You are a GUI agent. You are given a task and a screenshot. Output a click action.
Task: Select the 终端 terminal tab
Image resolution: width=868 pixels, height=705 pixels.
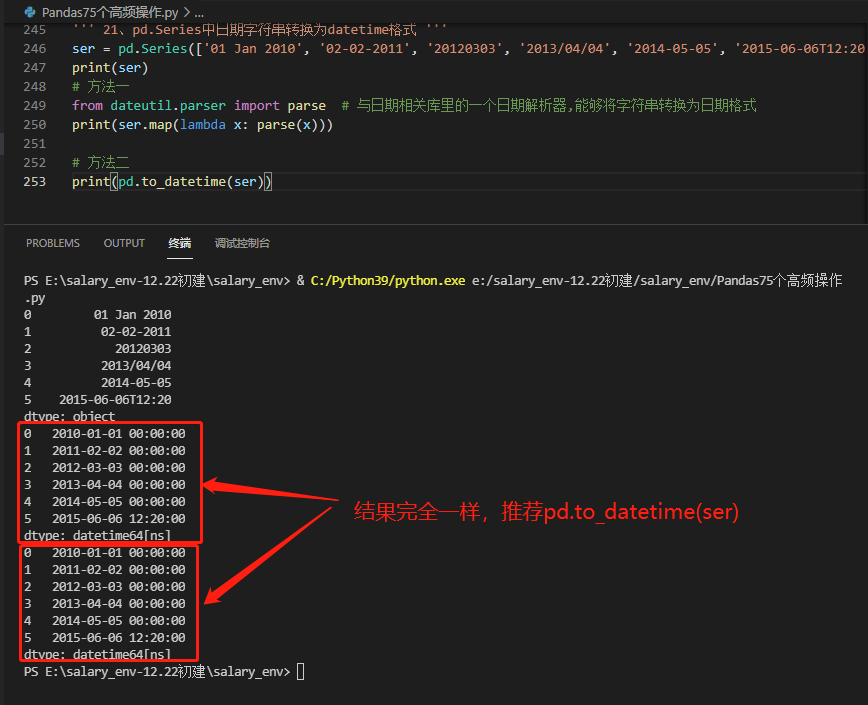(x=180, y=243)
